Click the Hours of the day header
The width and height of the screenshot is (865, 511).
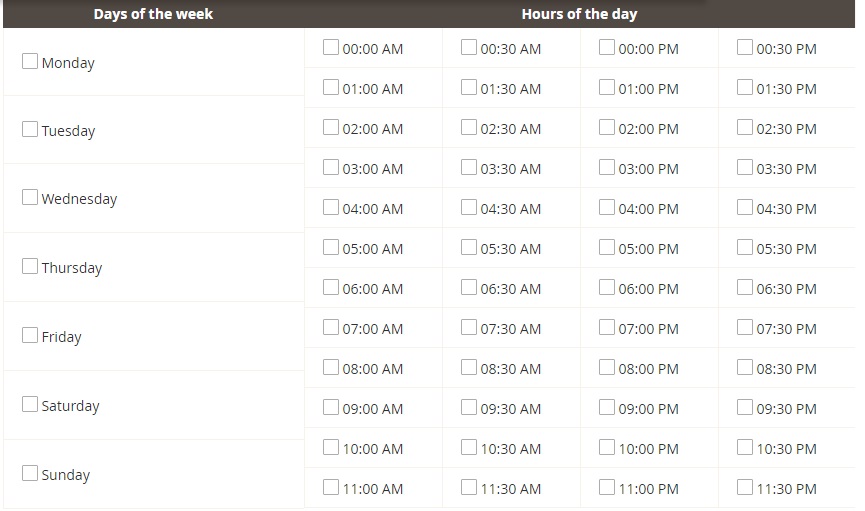coord(579,14)
